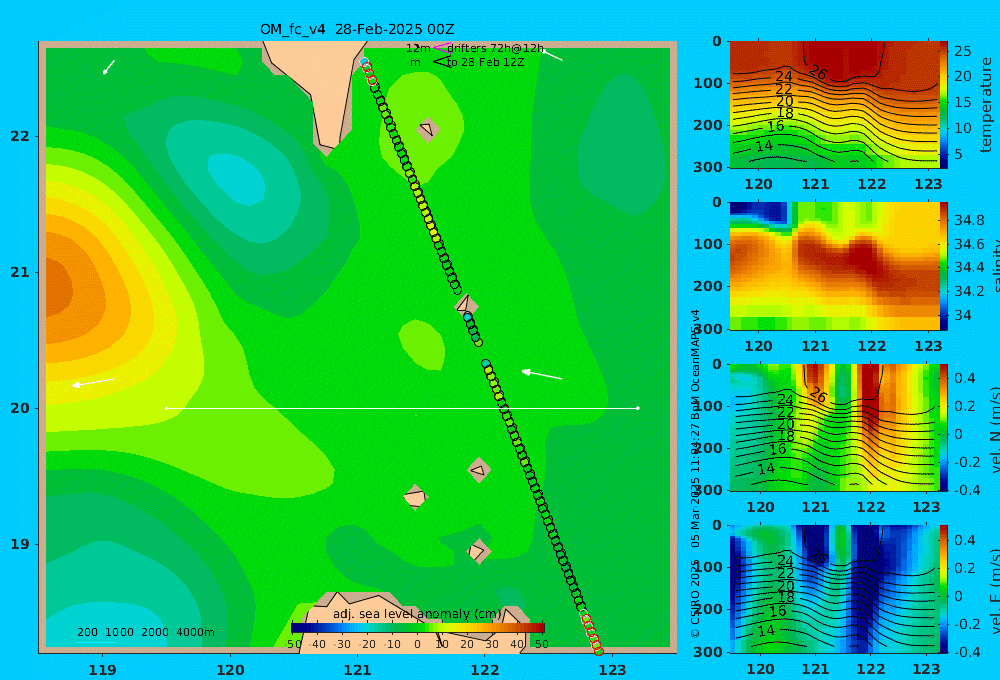Click the 'vel. E (m/s)' colorbar label
1000x680 pixels.
[994, 591]
